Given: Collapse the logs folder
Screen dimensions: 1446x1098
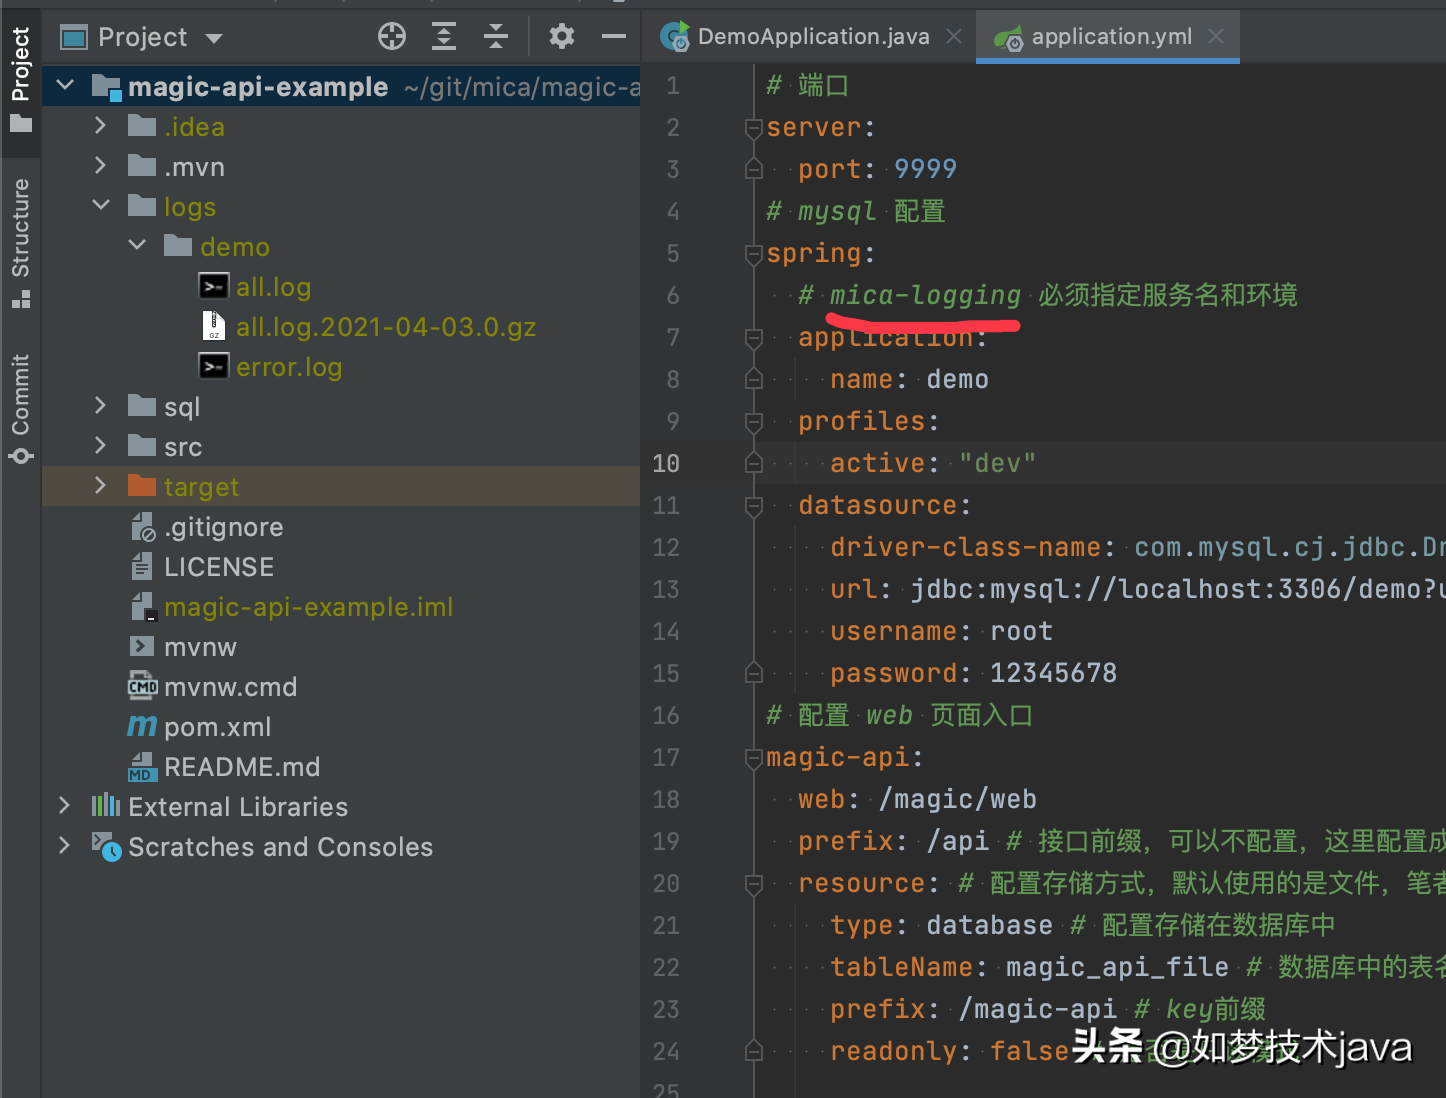Looking at the screenshot, I should (101, 206).
